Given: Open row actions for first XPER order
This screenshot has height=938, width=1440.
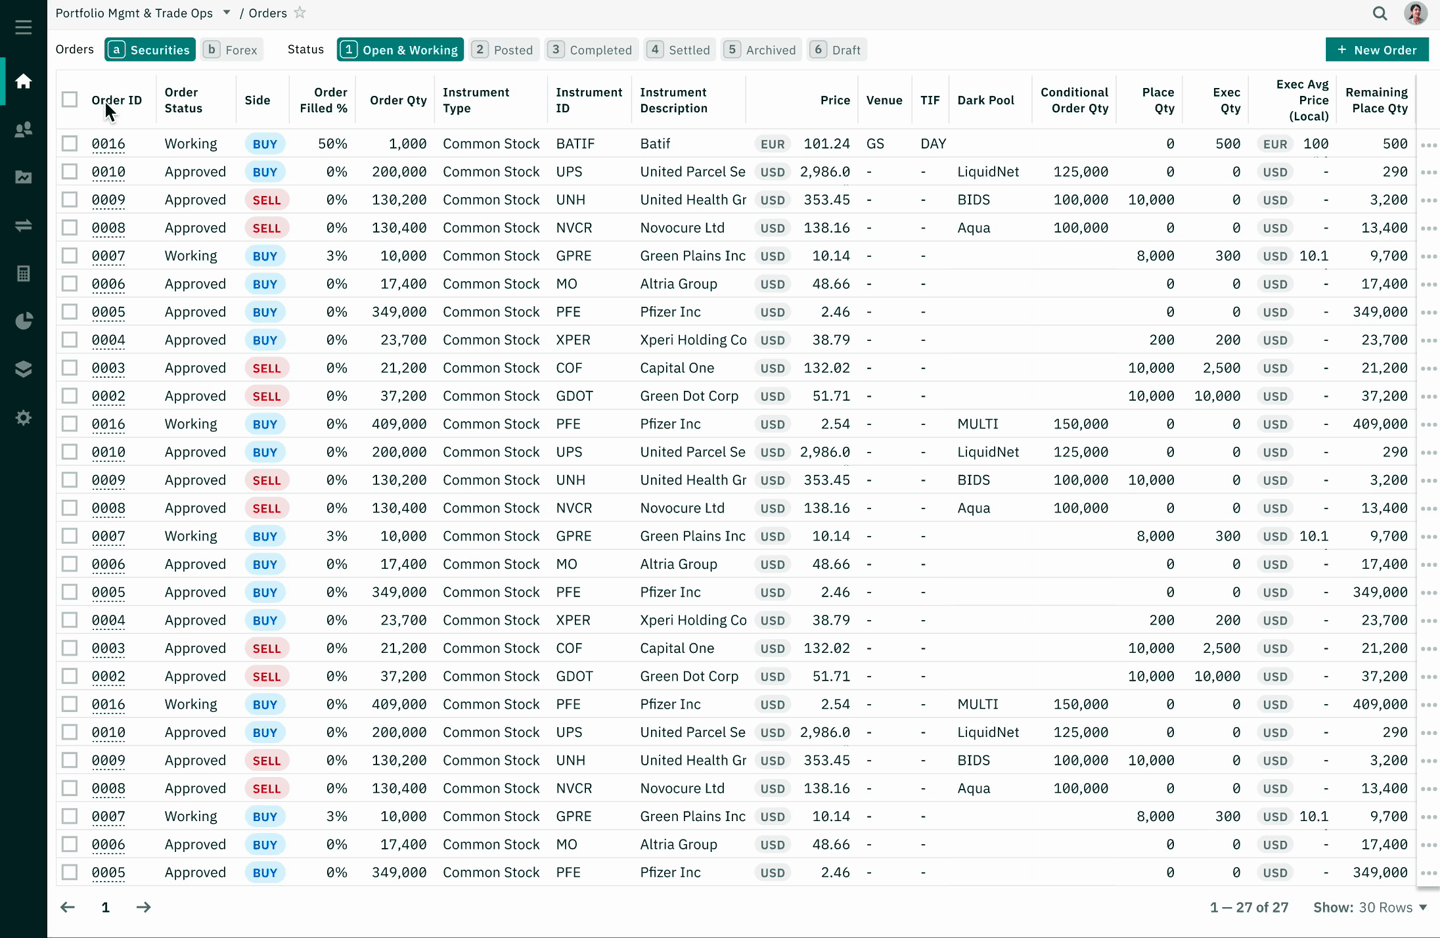Looking at the screenshot, I should (x=1428, y=341).
